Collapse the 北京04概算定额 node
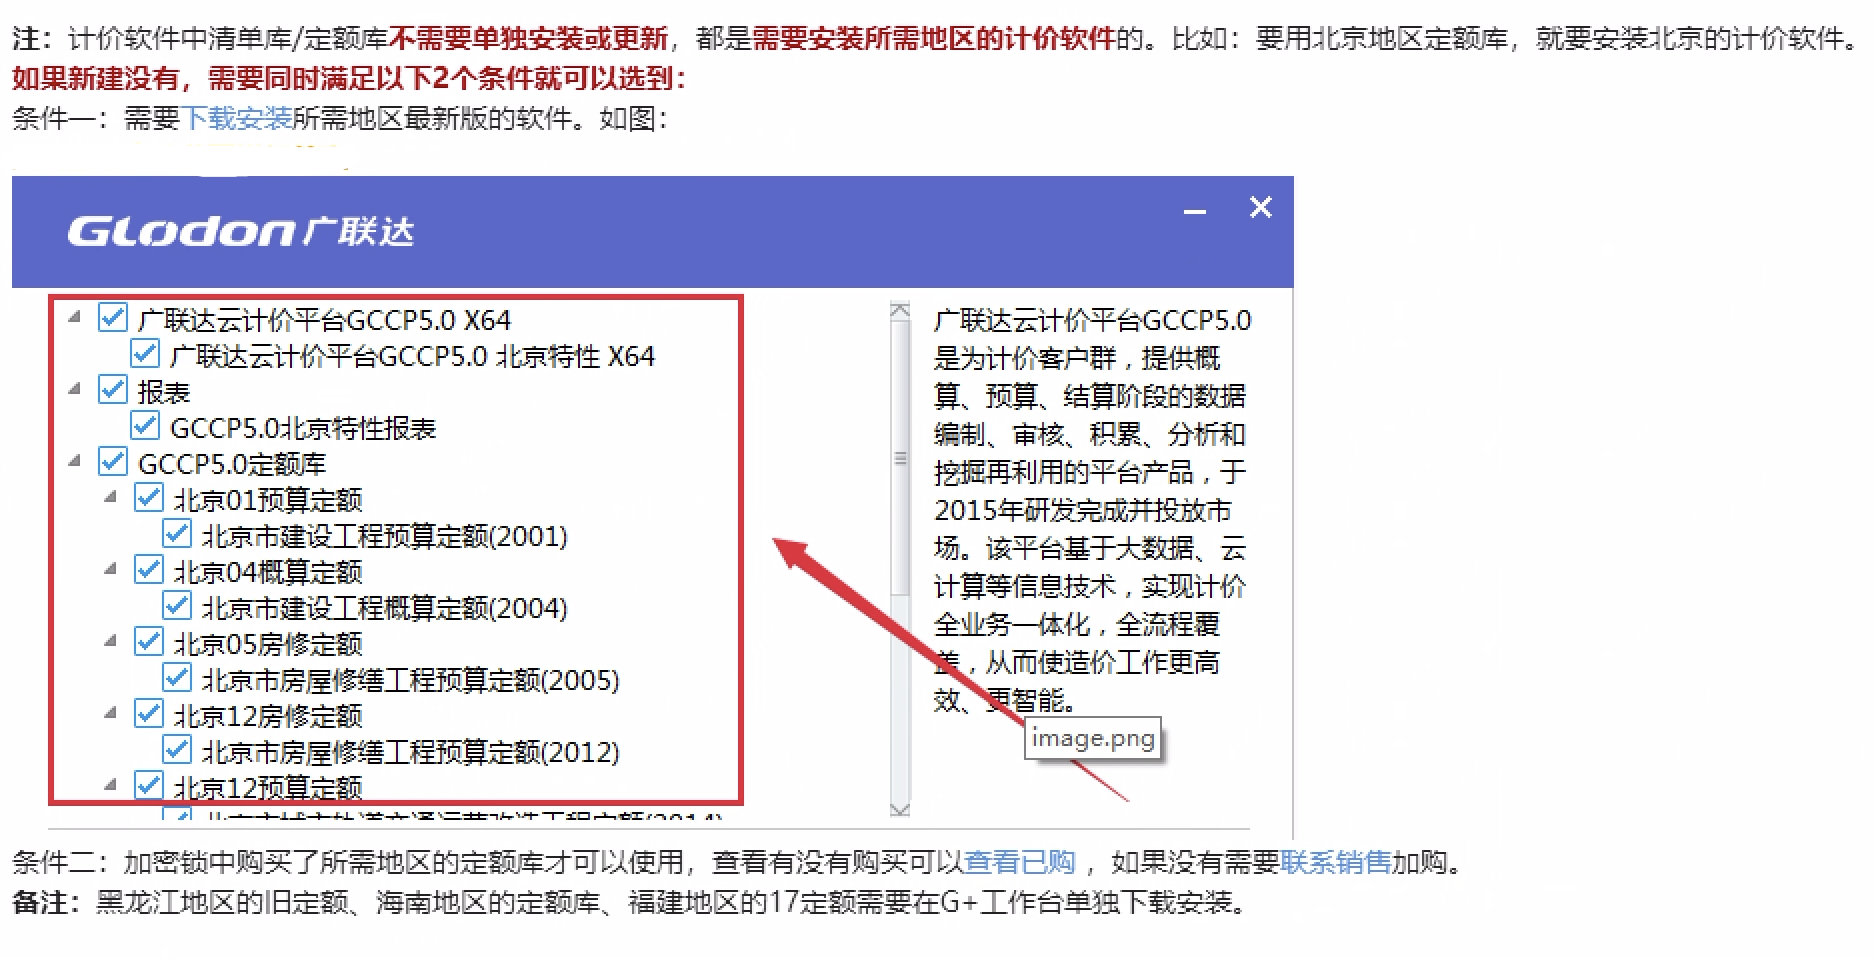The image size is (1874, 958). 111,569
